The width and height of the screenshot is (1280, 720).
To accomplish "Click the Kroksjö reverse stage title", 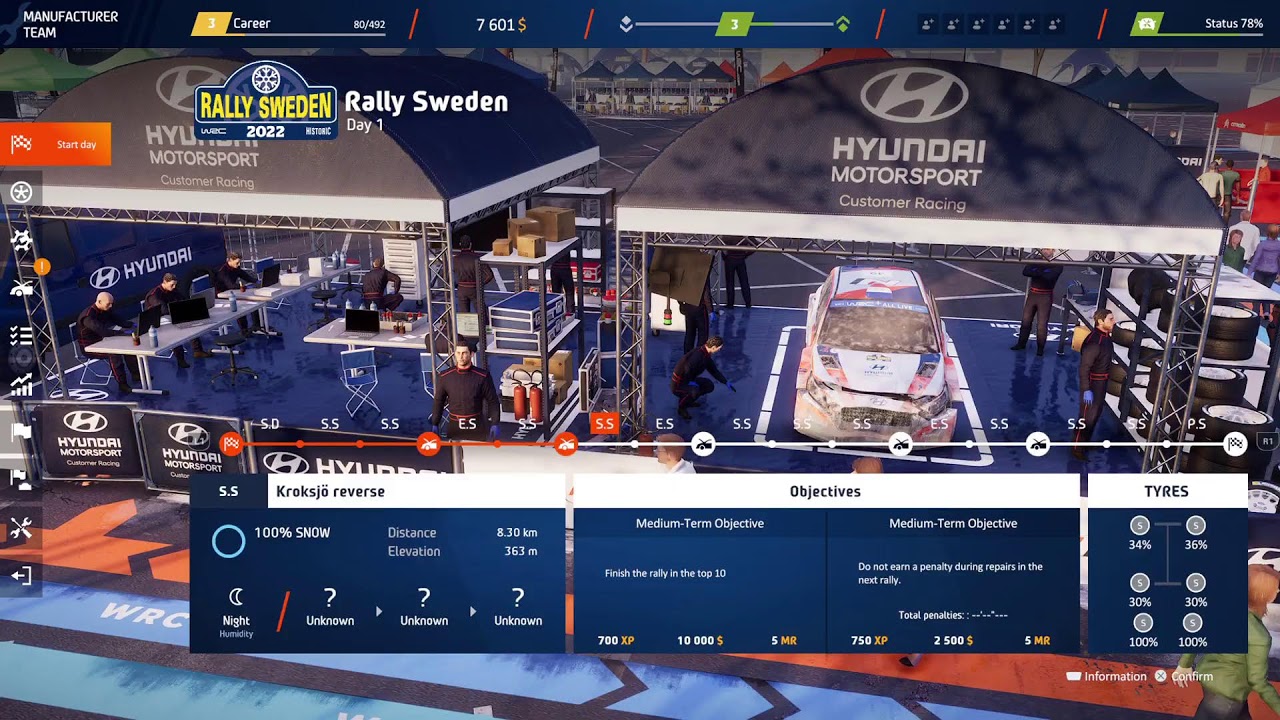I will [330, 491].
